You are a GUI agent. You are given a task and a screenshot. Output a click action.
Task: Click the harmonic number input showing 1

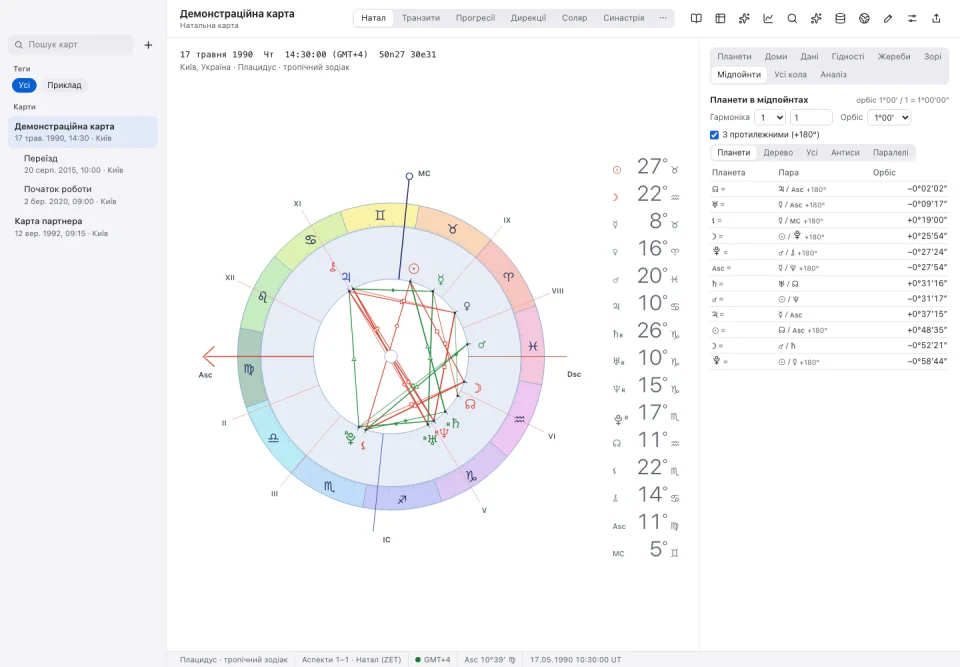[811, 118]
